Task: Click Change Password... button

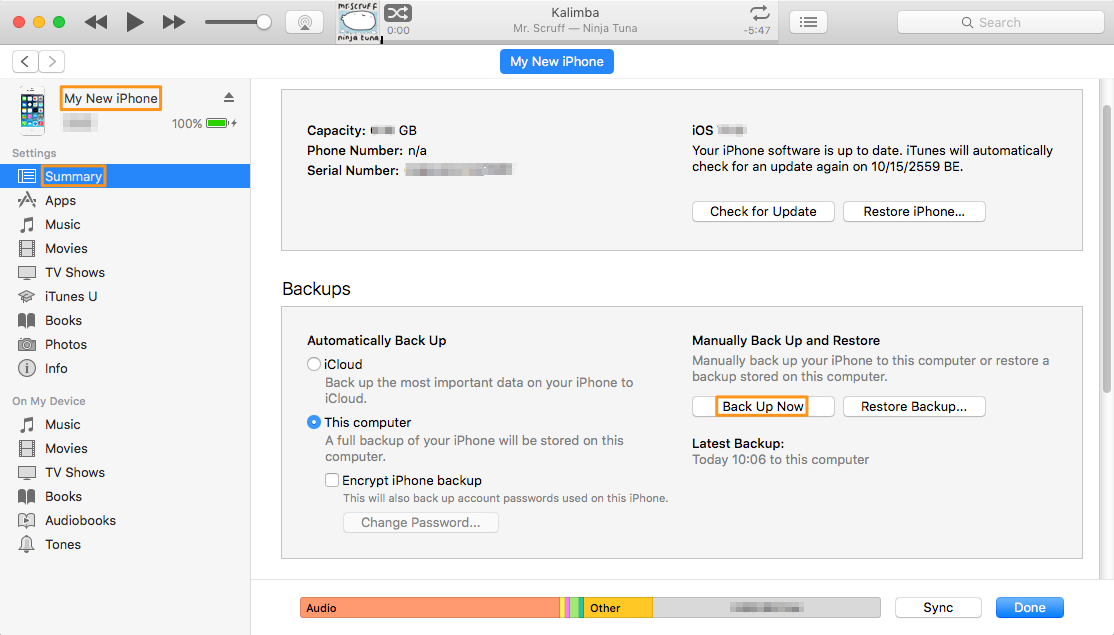Action: 421,523
